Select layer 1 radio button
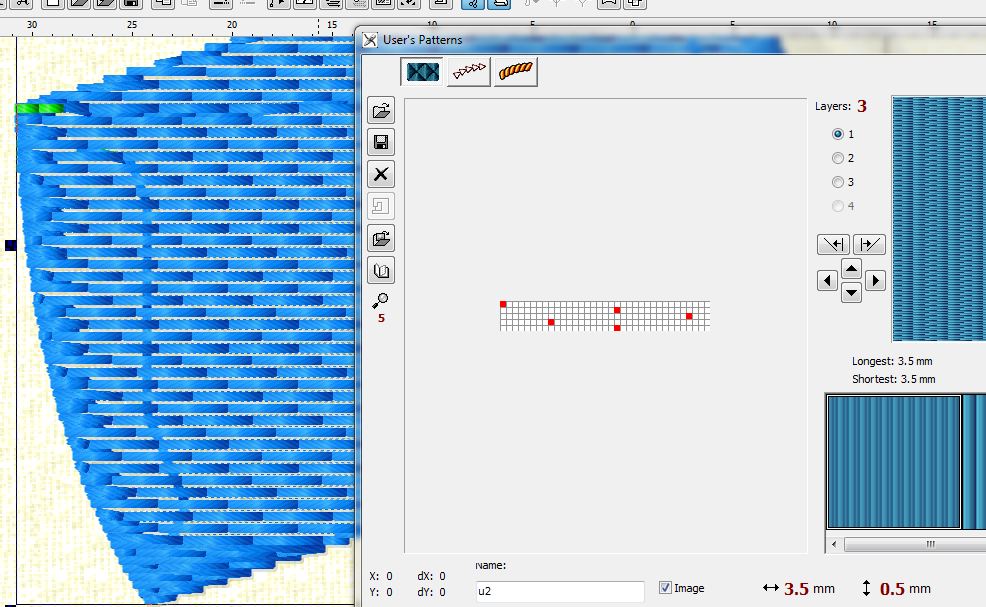The height and width of the screenshot is (607, 986). 838,134
